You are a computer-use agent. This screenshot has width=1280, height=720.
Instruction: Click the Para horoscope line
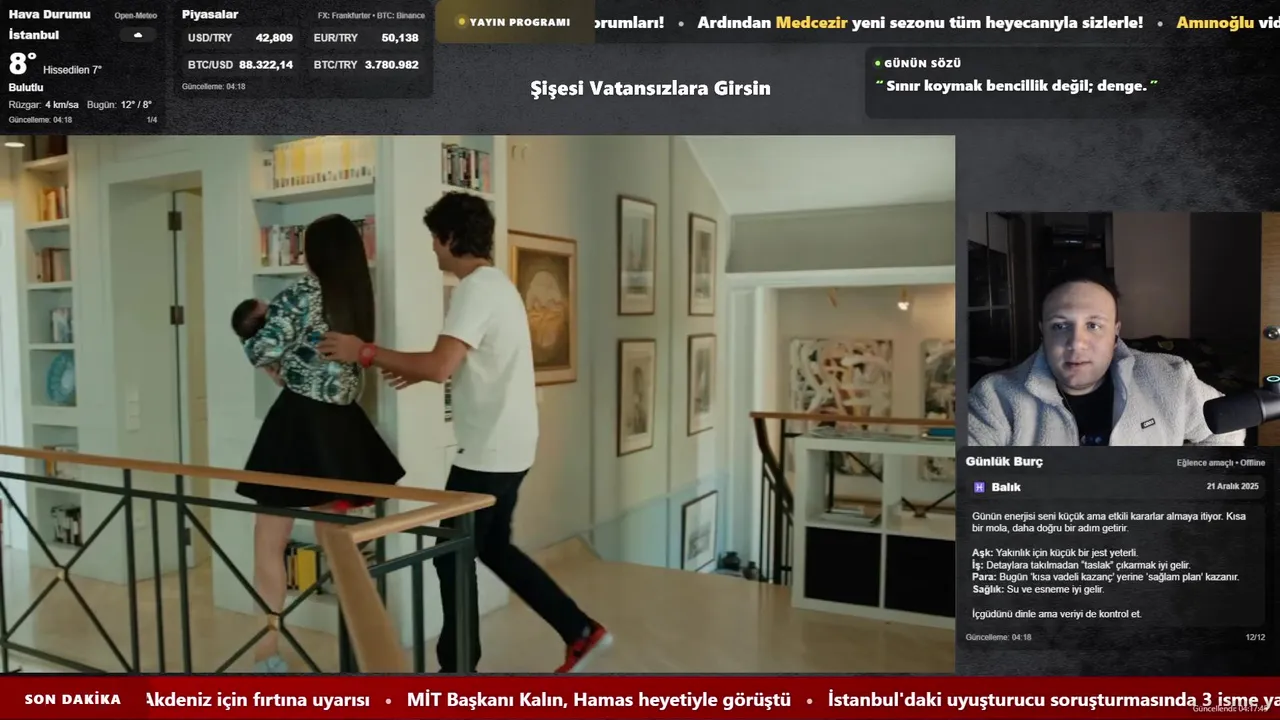pos(1105,577)
